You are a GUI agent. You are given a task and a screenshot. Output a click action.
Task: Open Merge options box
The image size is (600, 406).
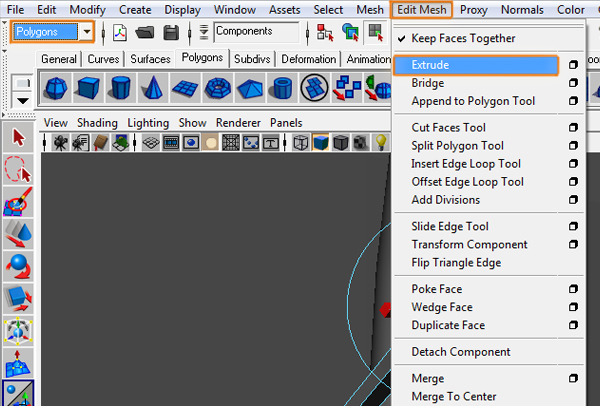pos(573,378)
